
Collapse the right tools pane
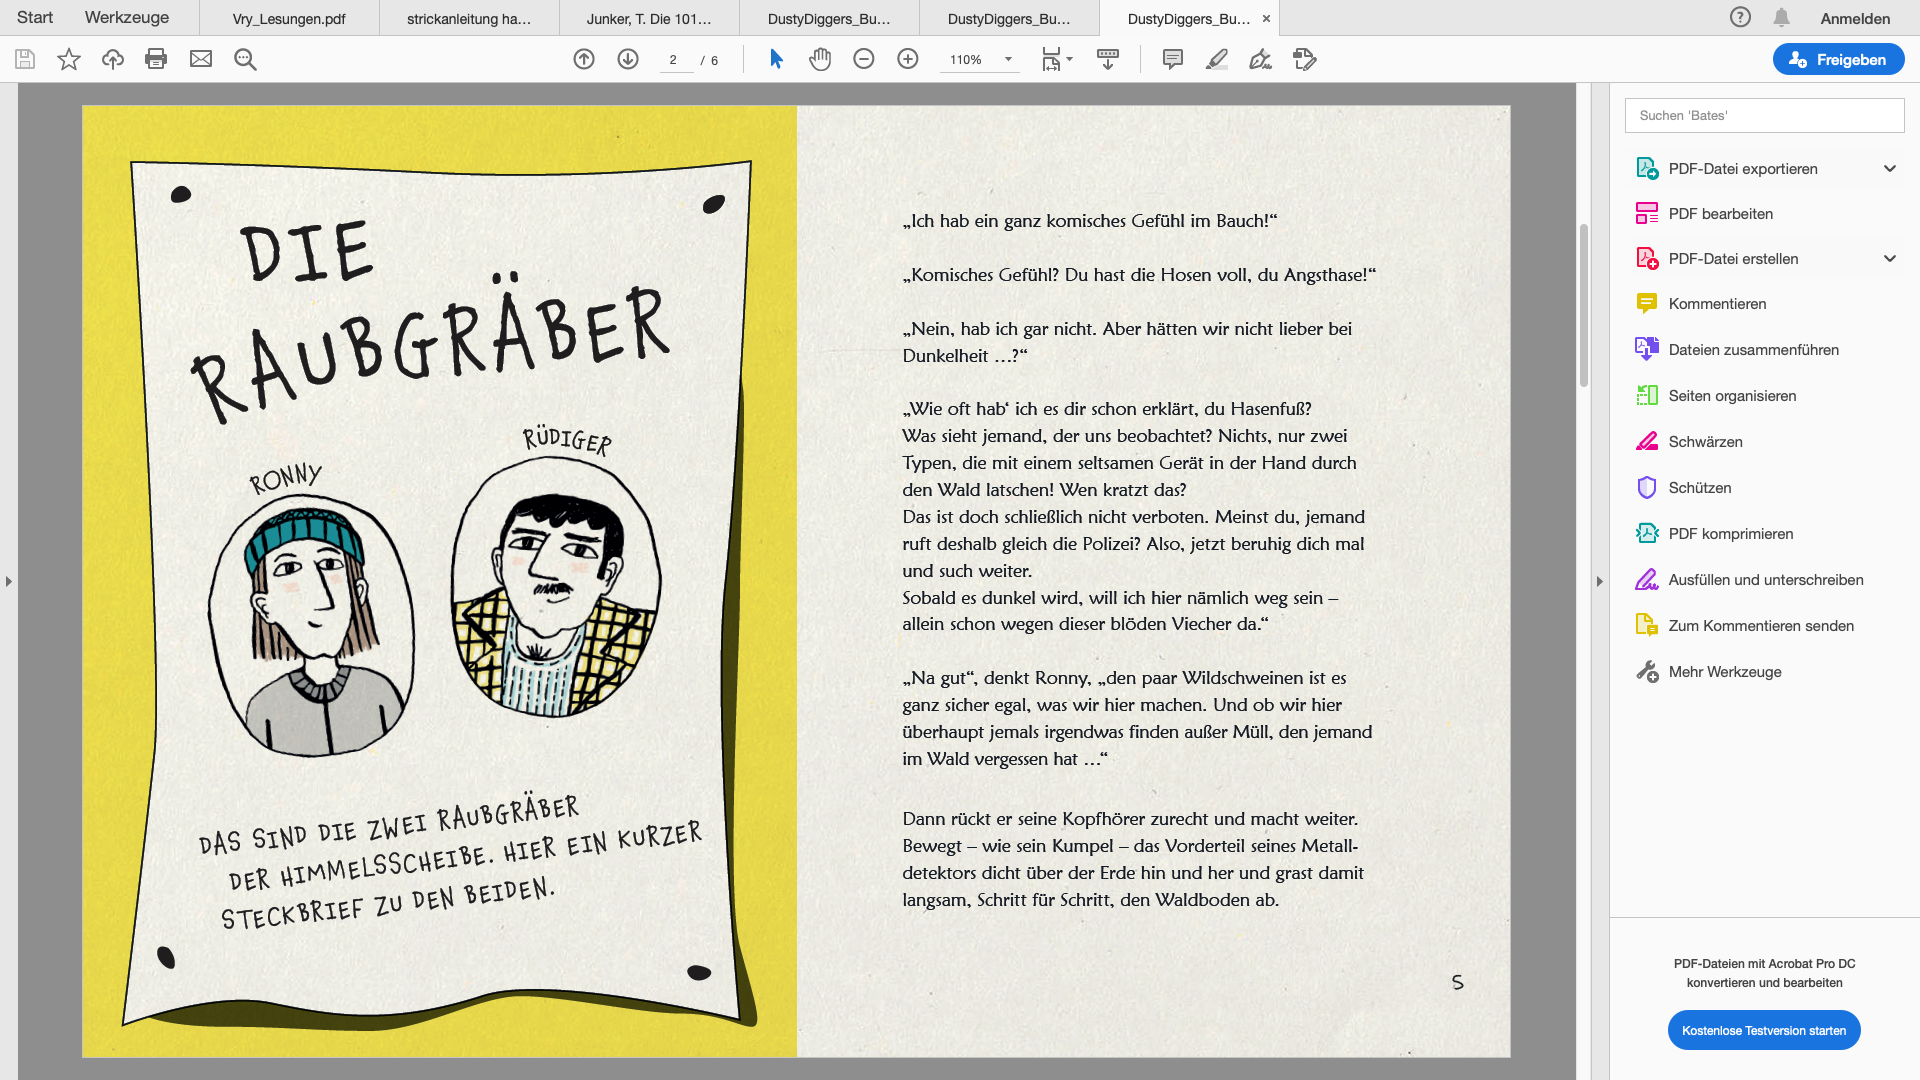pyautogui.click(x=1599, y=581)
